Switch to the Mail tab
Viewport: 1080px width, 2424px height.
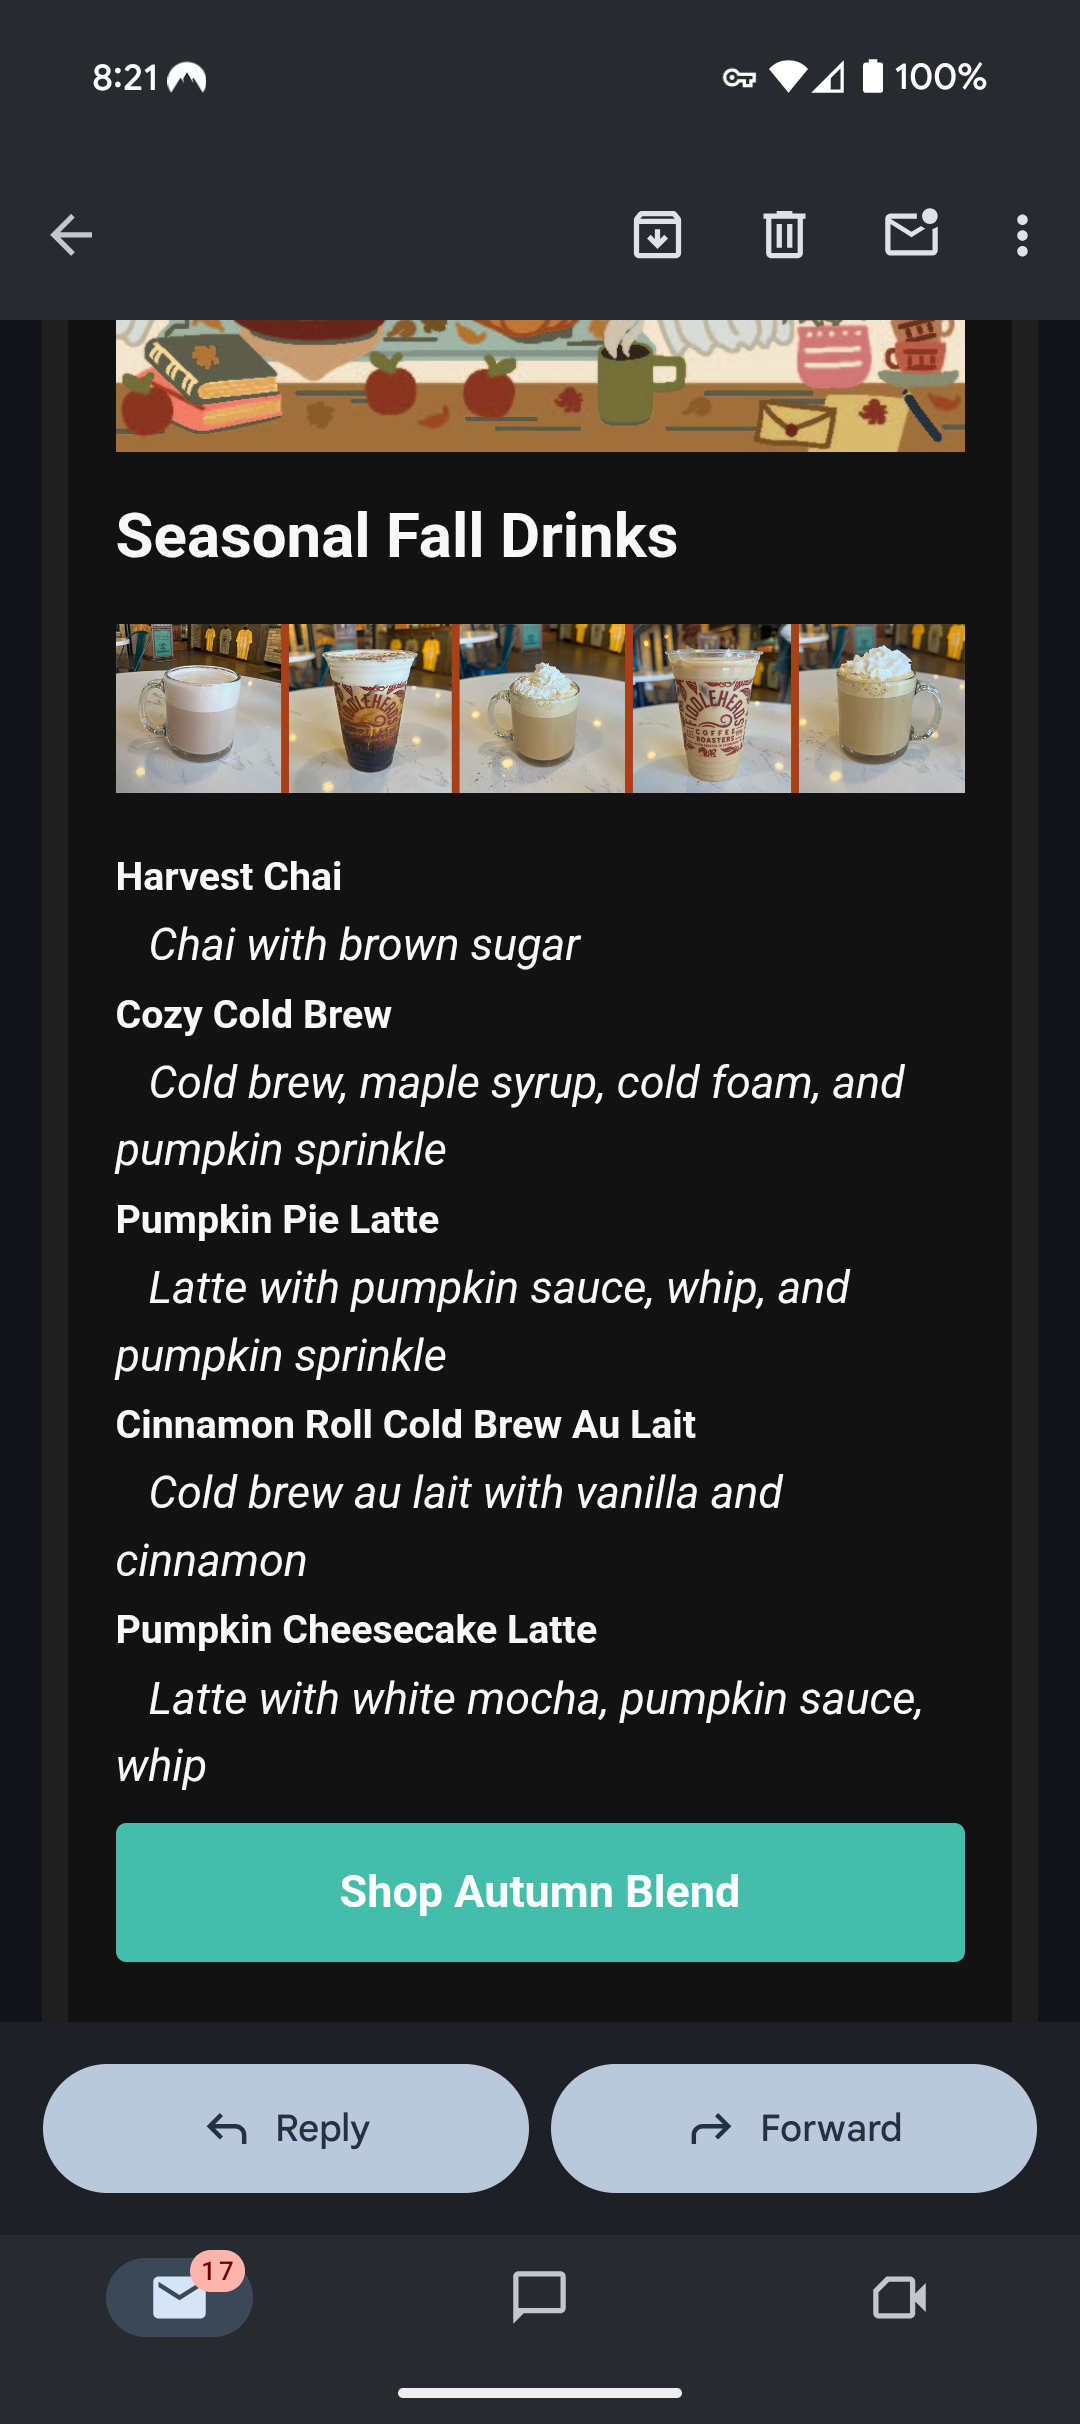(180, 2296)
